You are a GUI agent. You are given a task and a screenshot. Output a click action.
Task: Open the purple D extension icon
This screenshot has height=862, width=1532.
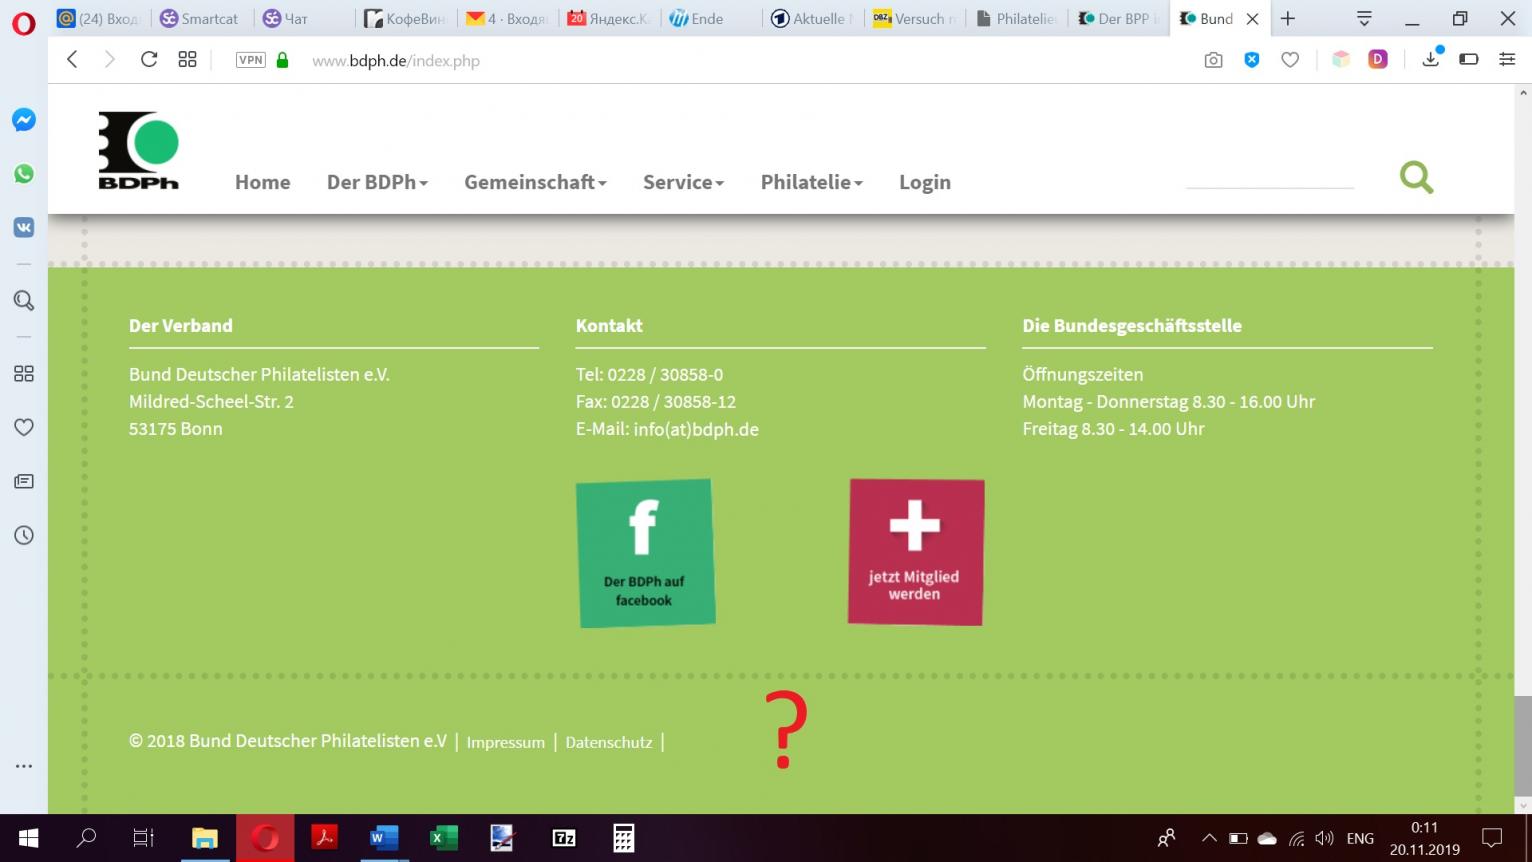(1378, 60)
